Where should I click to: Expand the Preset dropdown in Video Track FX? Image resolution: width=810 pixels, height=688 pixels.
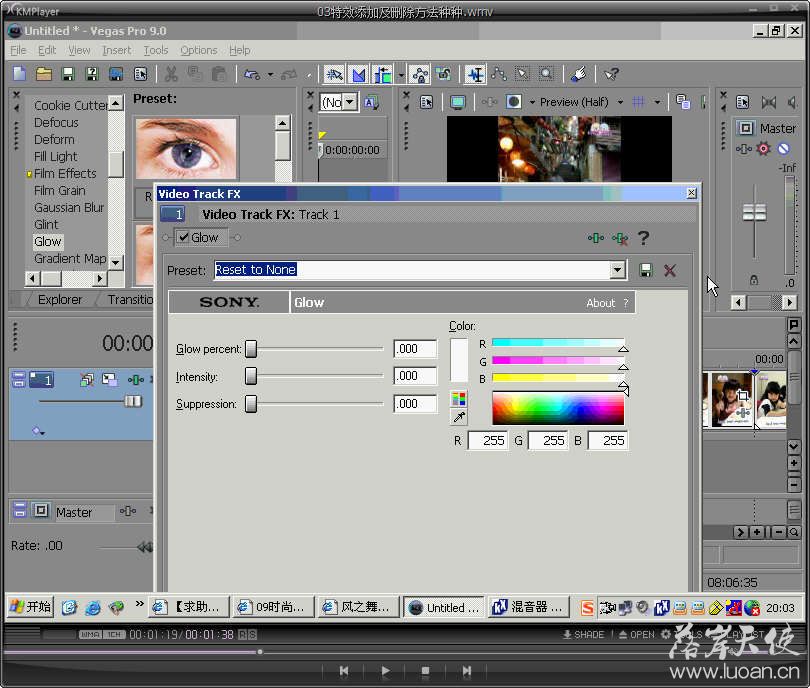point(617,270)
